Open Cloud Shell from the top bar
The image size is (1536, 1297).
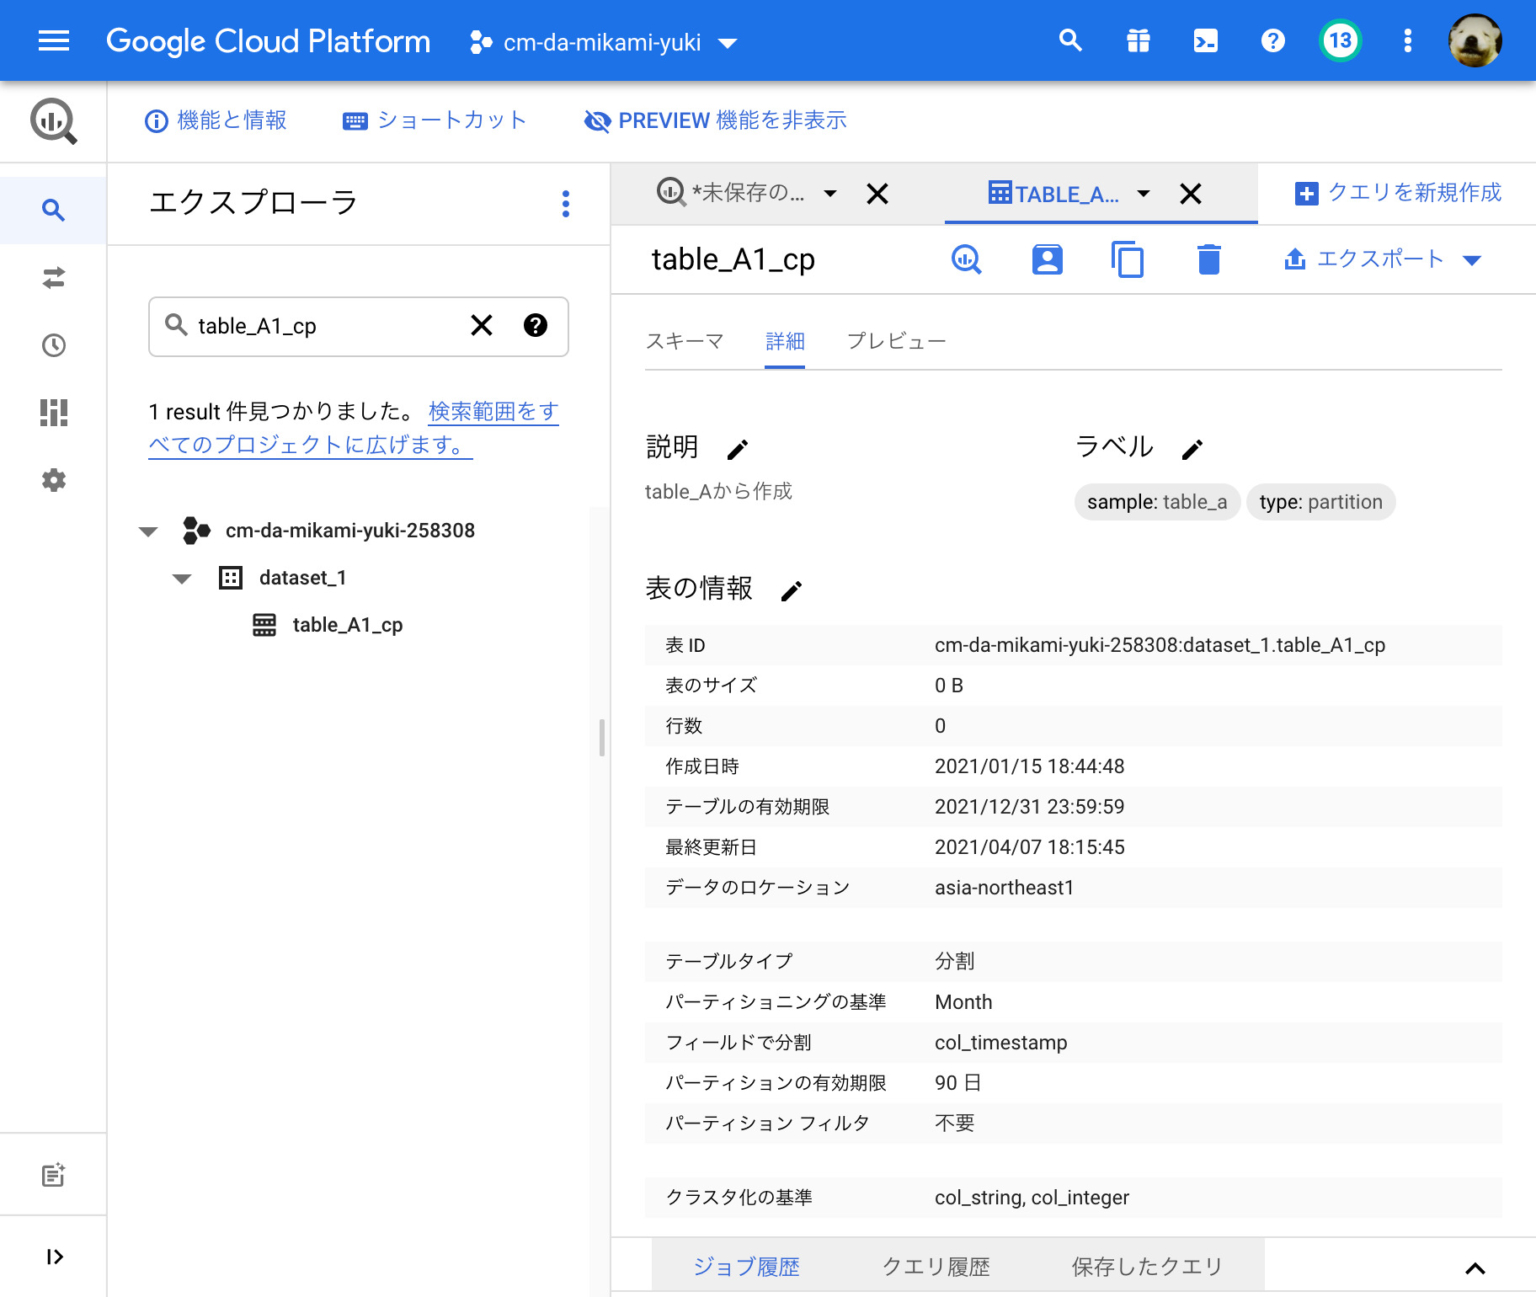point(1205,41)
